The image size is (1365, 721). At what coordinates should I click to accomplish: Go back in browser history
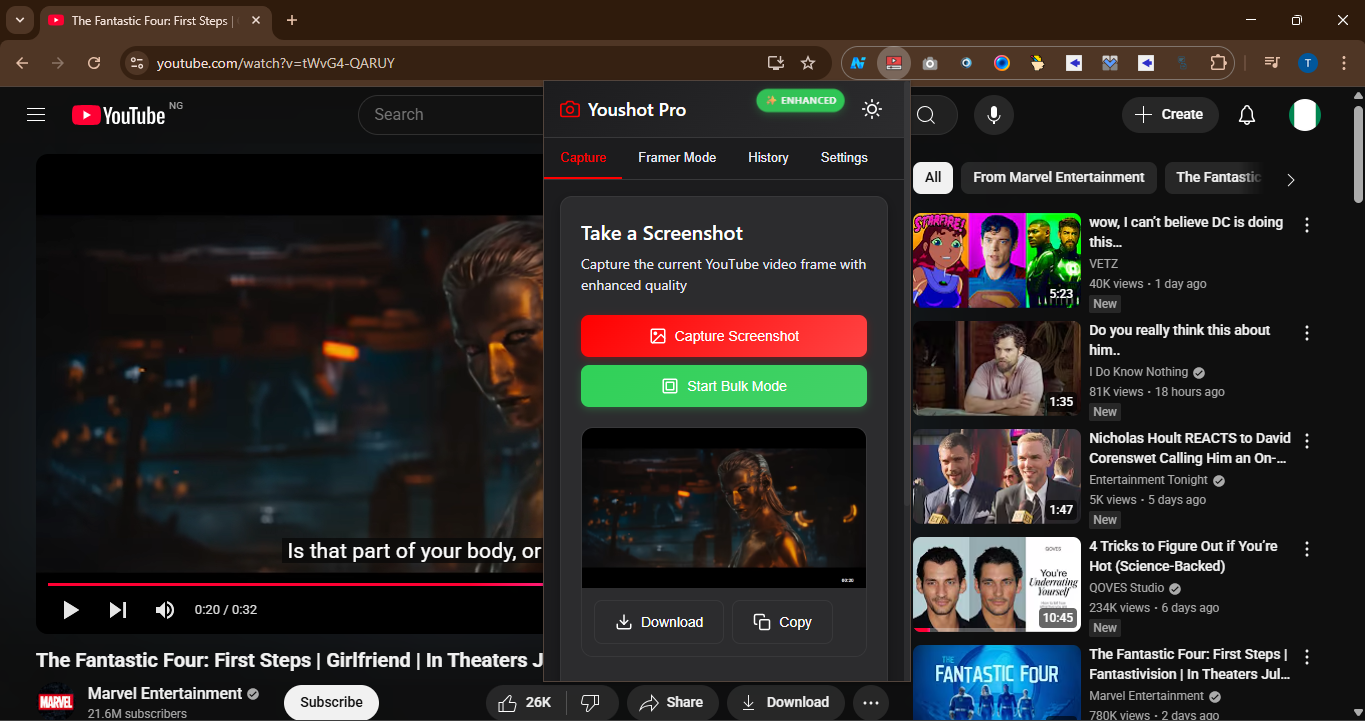pyautogui.click(x=22, y=63)
